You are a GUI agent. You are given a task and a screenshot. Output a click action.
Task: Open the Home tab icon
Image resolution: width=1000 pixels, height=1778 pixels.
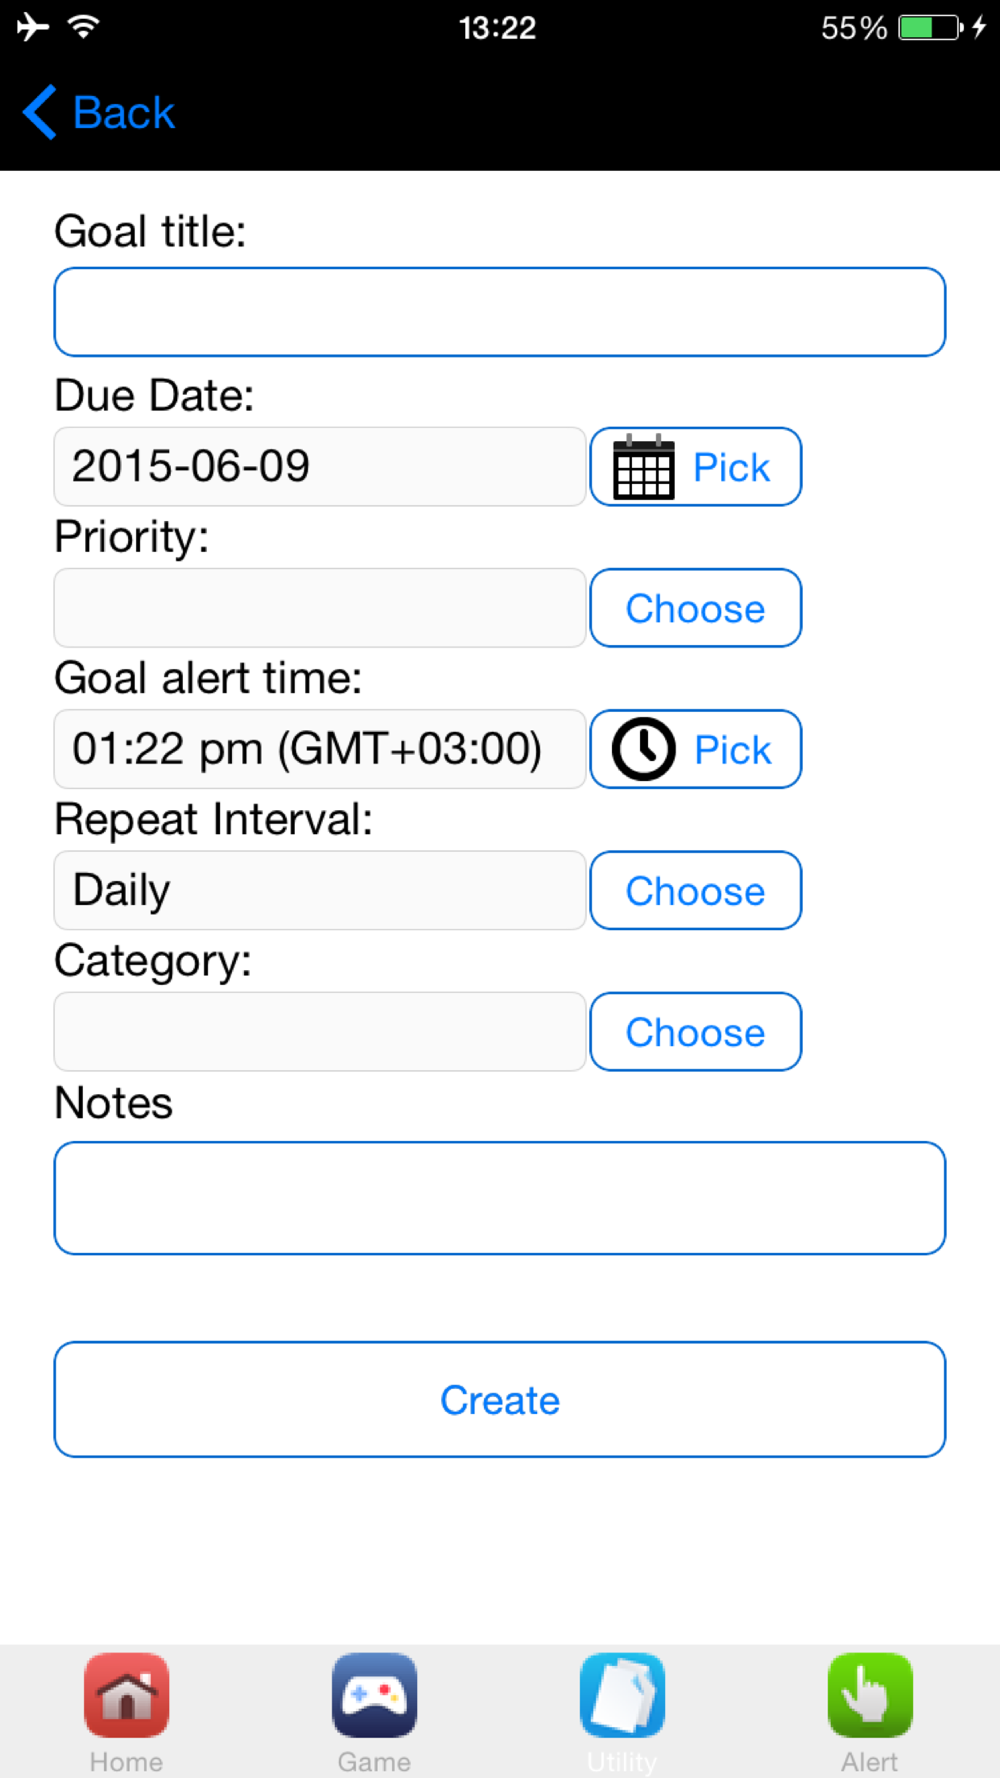(x=126, y=1696)
